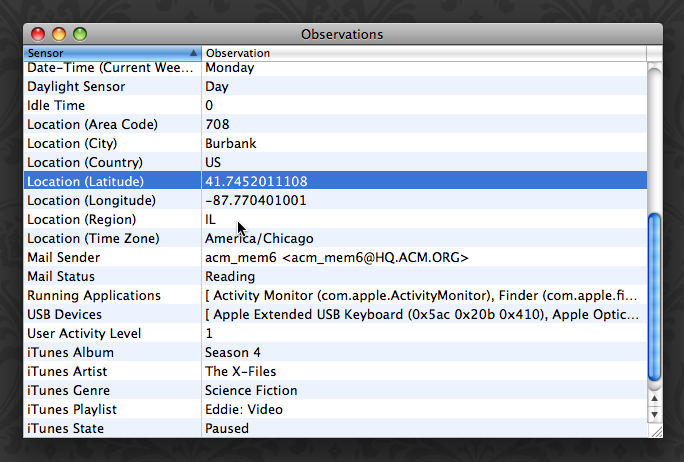The image size is (684, 462).
Task: Click the Observation column header
Action: click(424, 53)
